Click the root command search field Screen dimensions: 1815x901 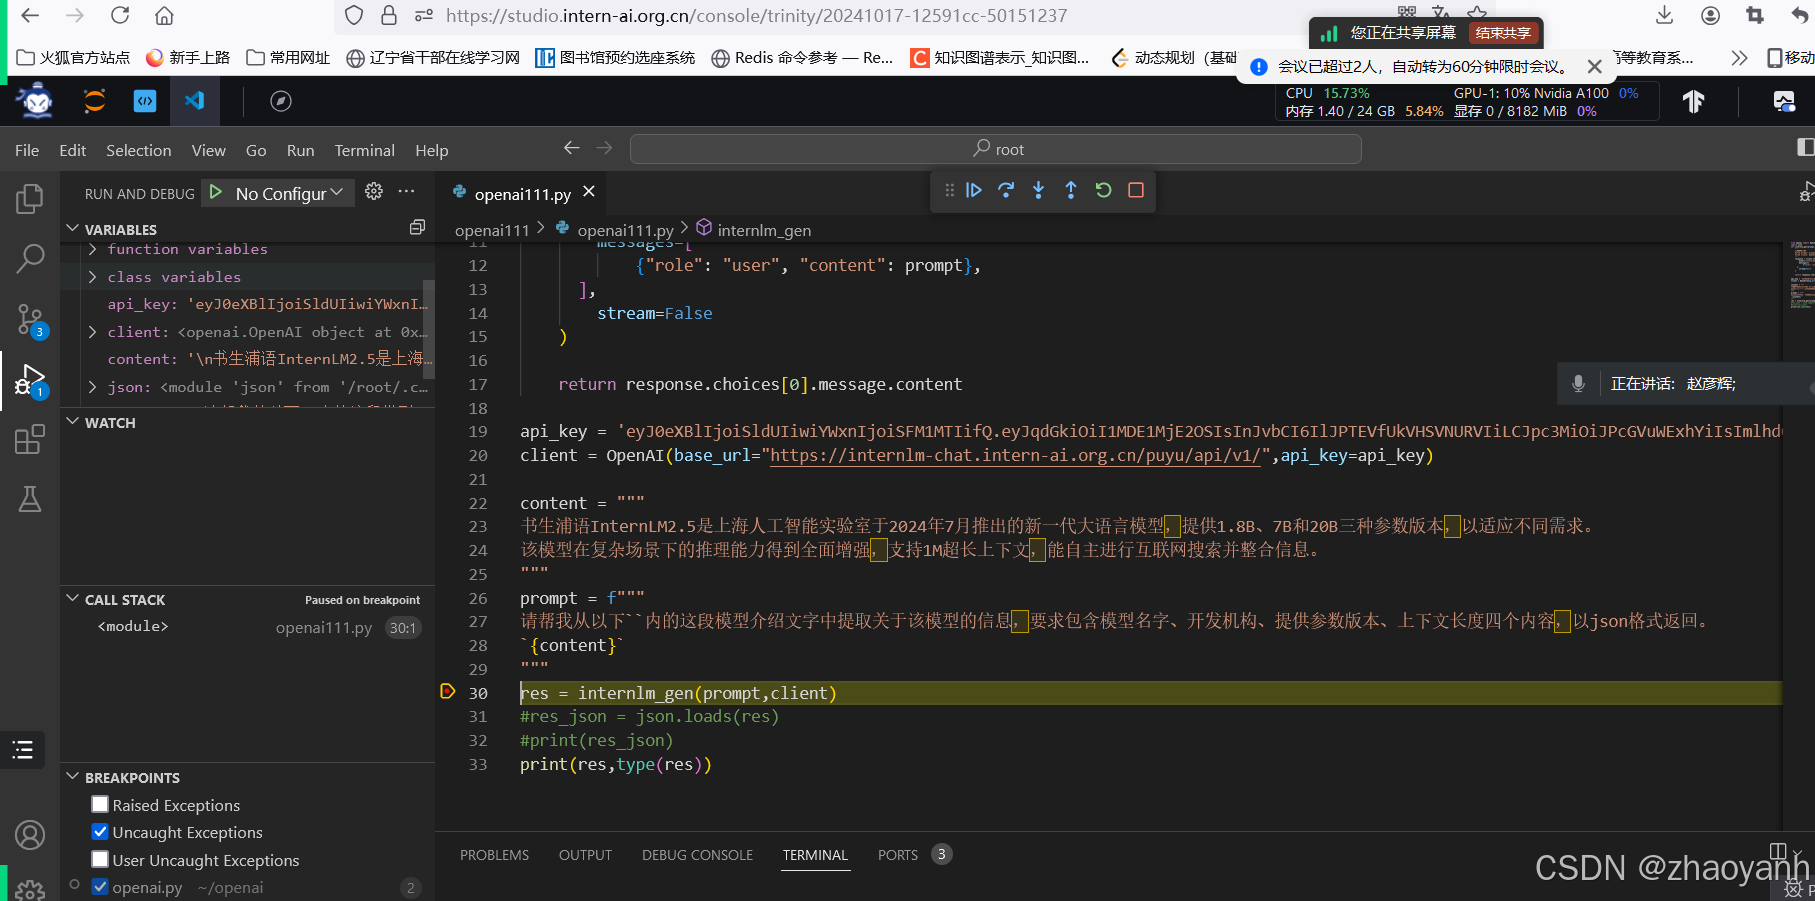pos(997,148)
